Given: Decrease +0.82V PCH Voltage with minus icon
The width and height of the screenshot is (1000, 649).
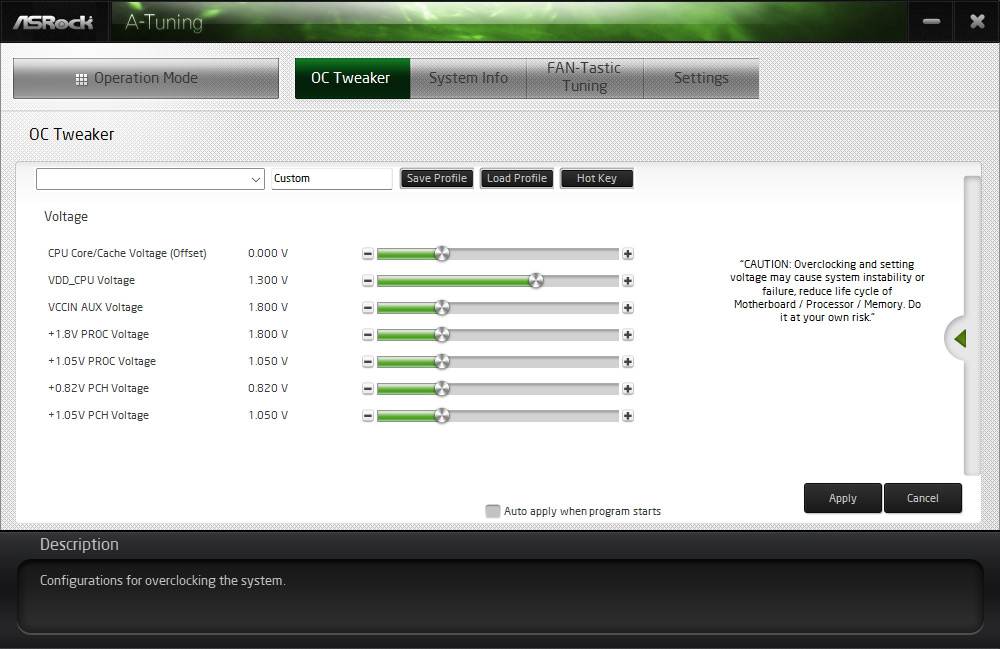Looking at the screenshot, I should (367, 389).
